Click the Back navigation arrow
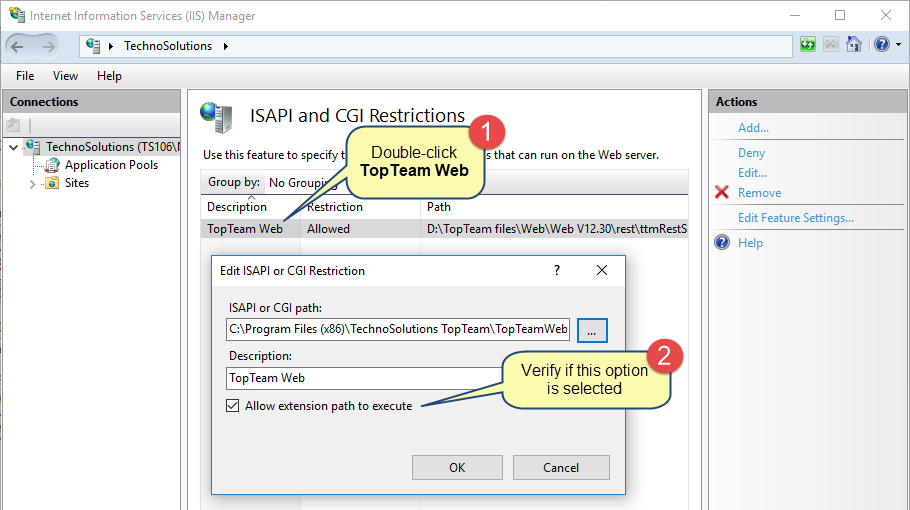910x510 pixels. [x=18, y=46]
